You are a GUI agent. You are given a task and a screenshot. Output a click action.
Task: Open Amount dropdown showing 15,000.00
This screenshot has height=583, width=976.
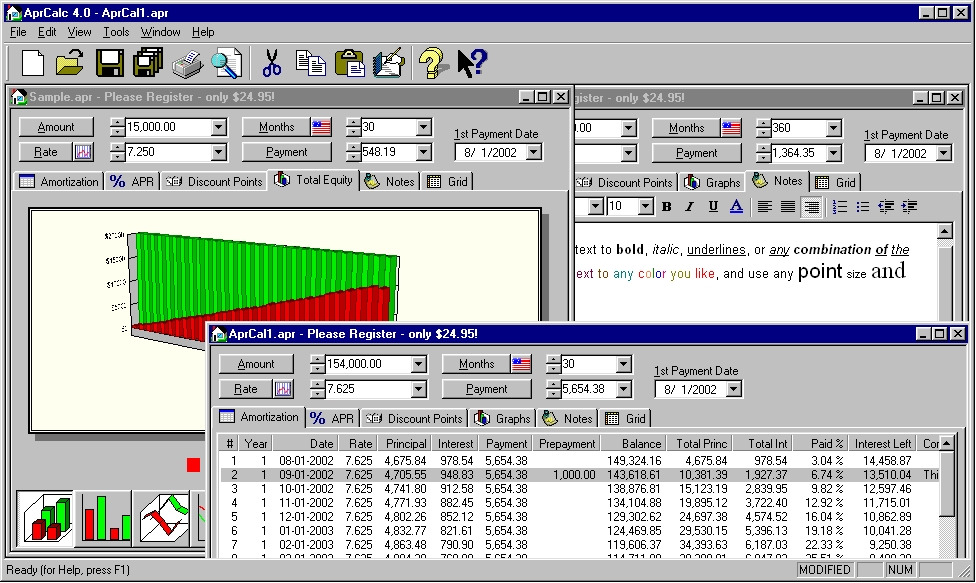[218, 128]
